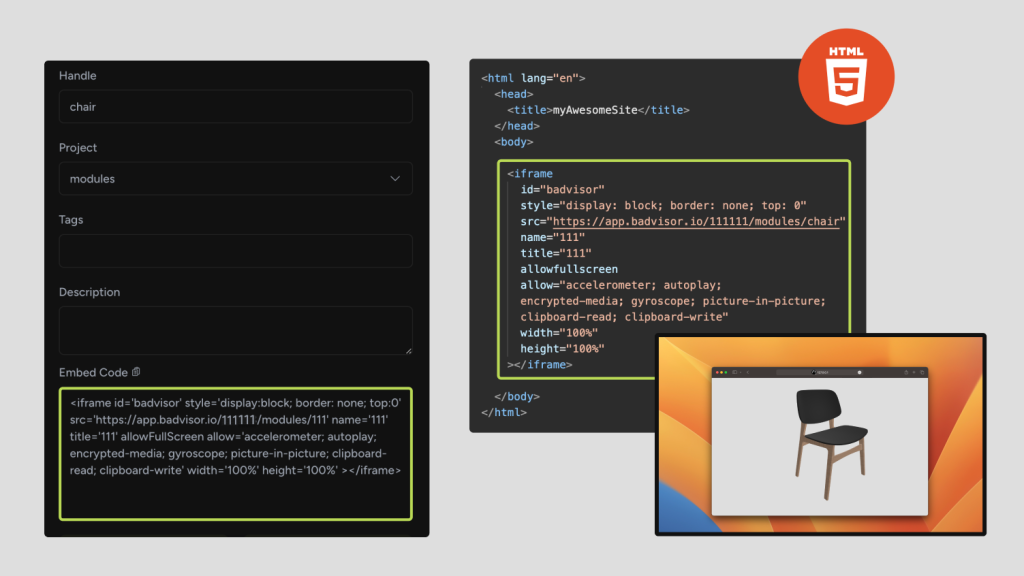Click the encrypted-media; gyroscope code line
Screen dimensions: 1024x576
(x=673, y=301)
